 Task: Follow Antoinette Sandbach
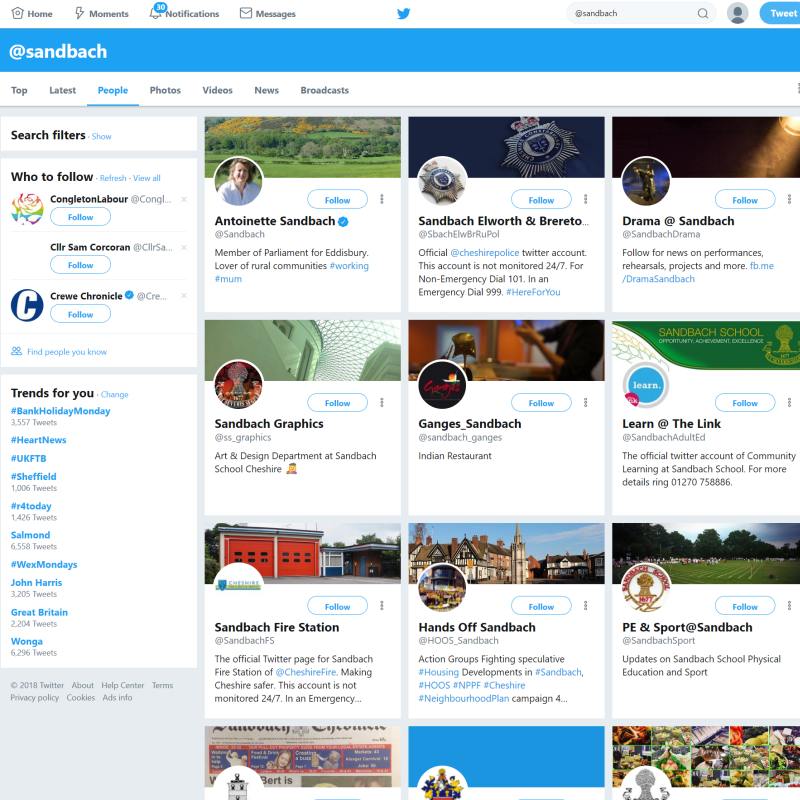337,199
